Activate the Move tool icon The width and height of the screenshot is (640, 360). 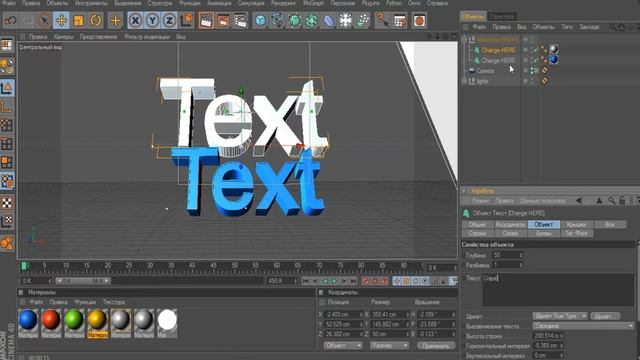(x=61, y=20)
